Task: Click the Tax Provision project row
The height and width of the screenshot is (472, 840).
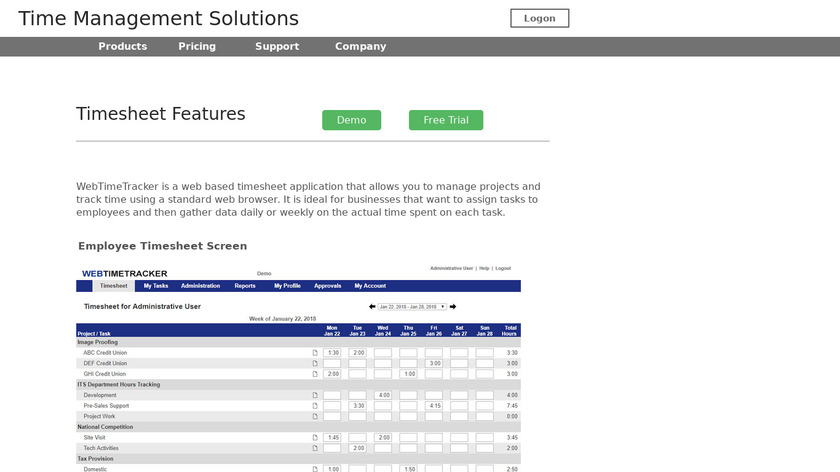Action: point(298,459)
